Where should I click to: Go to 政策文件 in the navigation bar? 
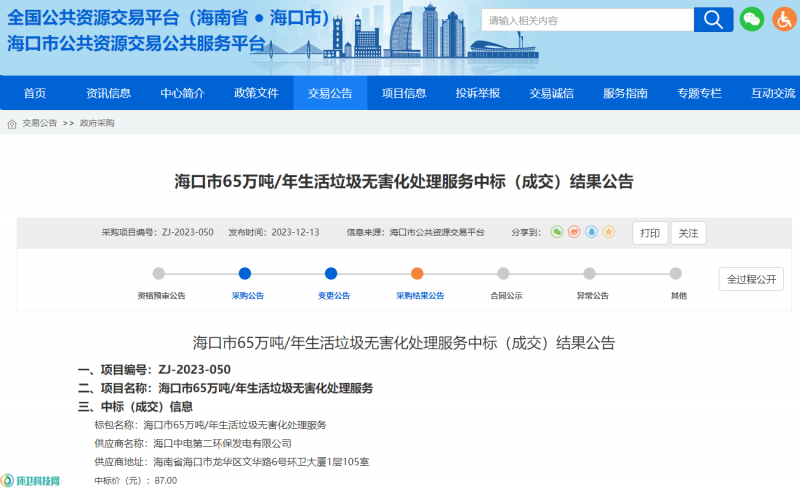point(256,93)
